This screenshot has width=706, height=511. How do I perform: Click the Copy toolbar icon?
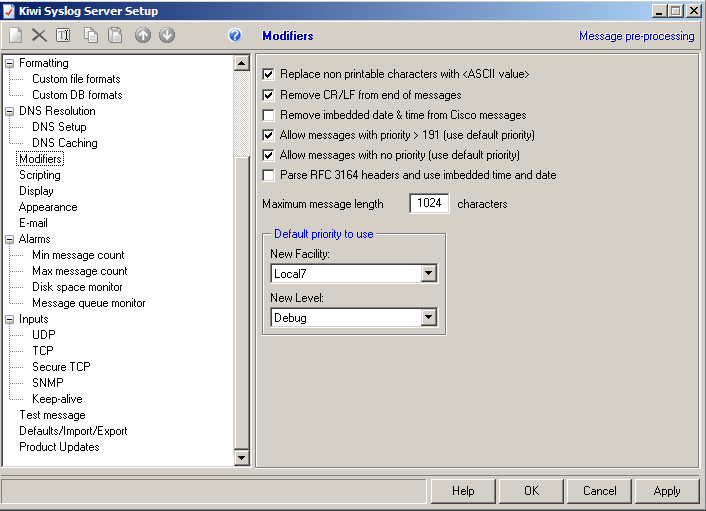[x=91, y=35]
